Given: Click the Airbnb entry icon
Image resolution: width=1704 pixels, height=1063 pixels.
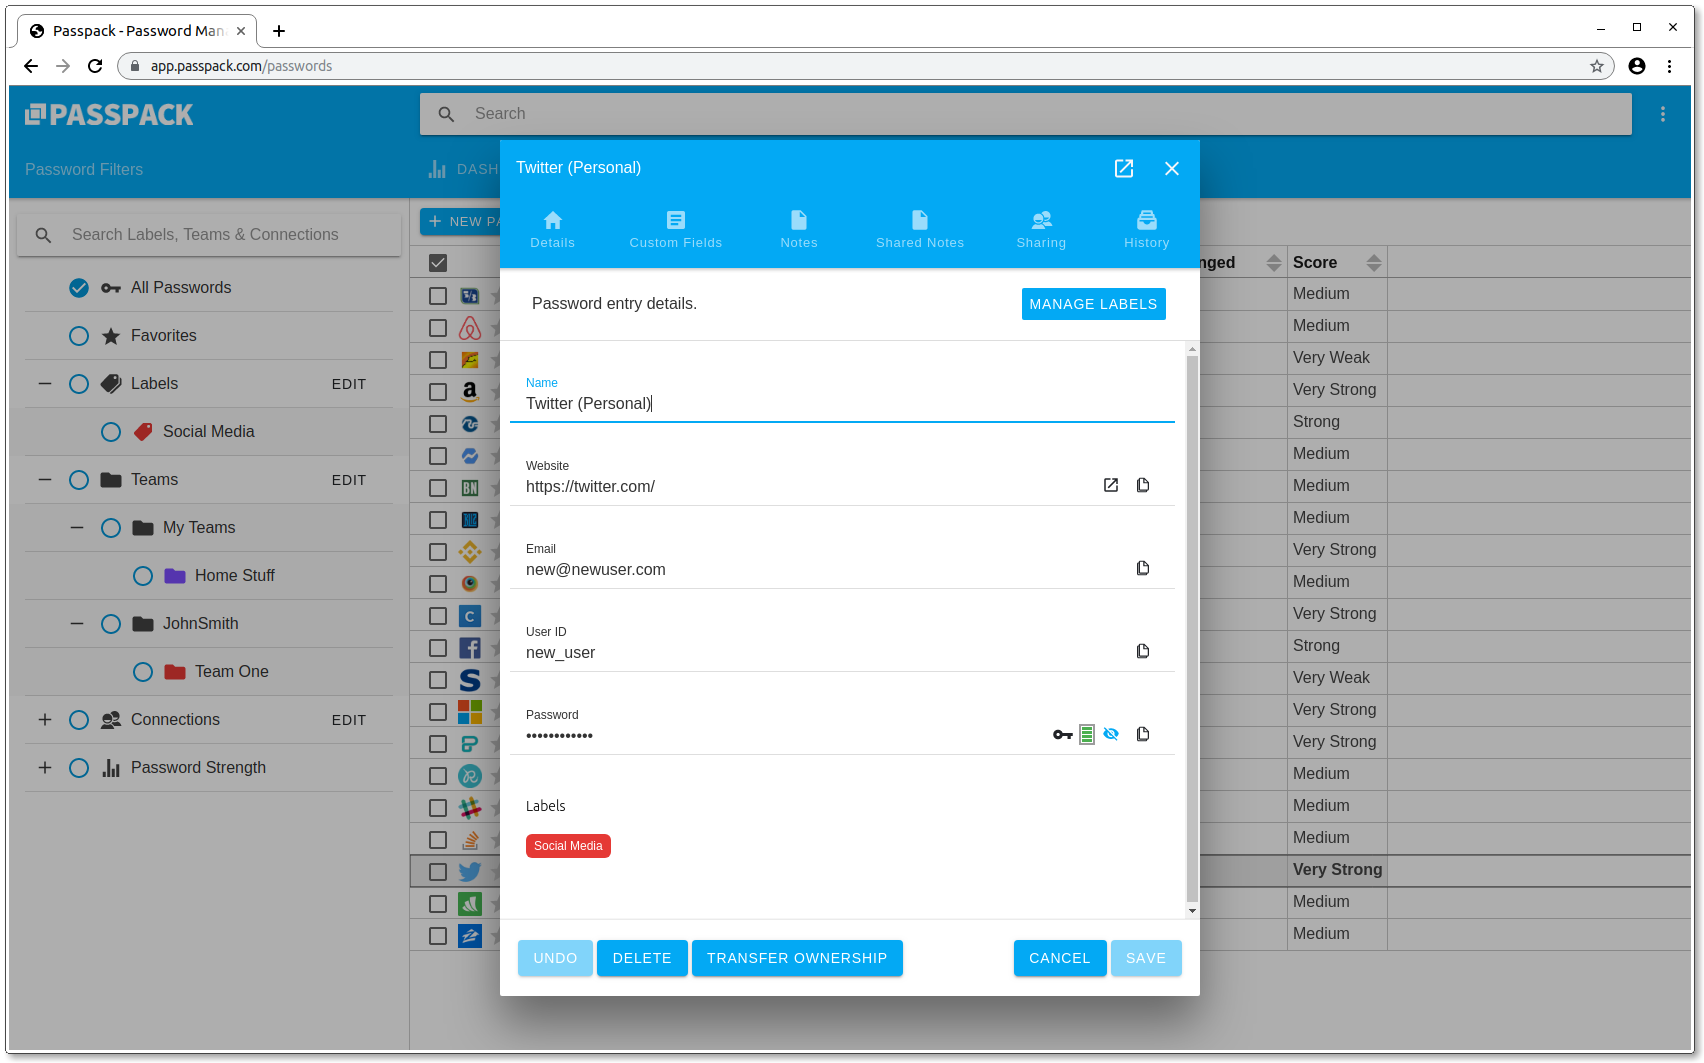Looking at the screenshot, I should point(470,328).
